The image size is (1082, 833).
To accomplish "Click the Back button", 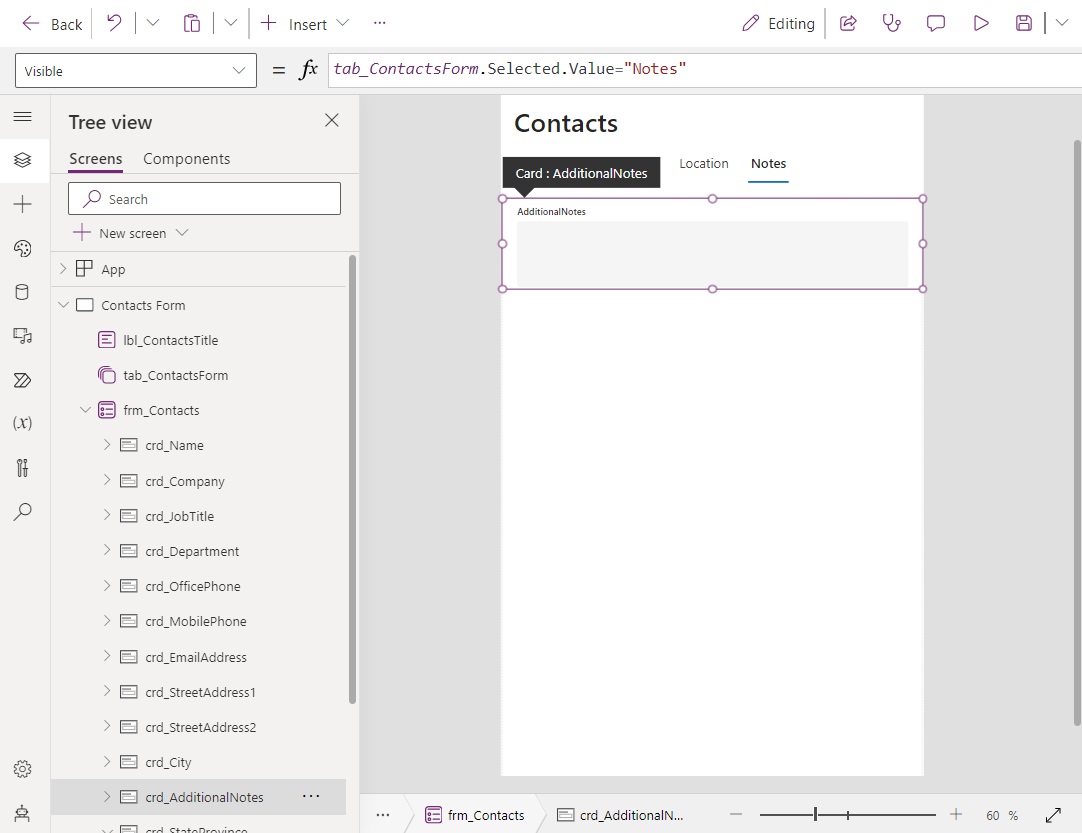I will point(50,23).
